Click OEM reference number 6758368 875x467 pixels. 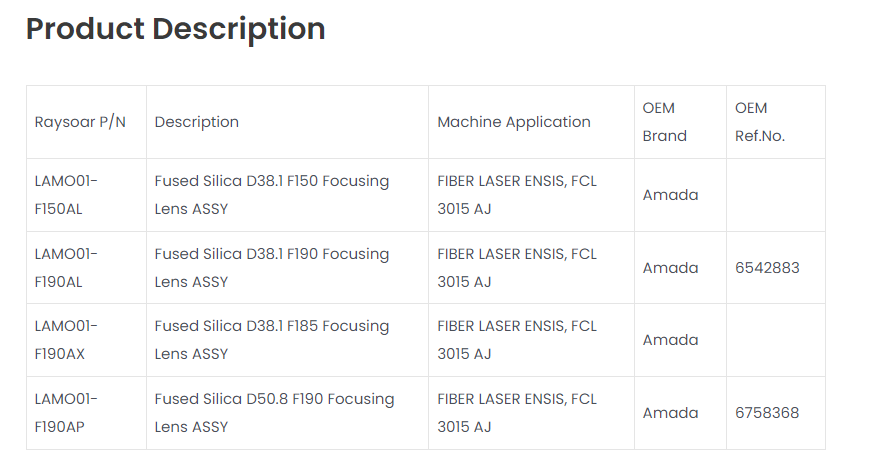pyautogui.click(x=767, y=413)
